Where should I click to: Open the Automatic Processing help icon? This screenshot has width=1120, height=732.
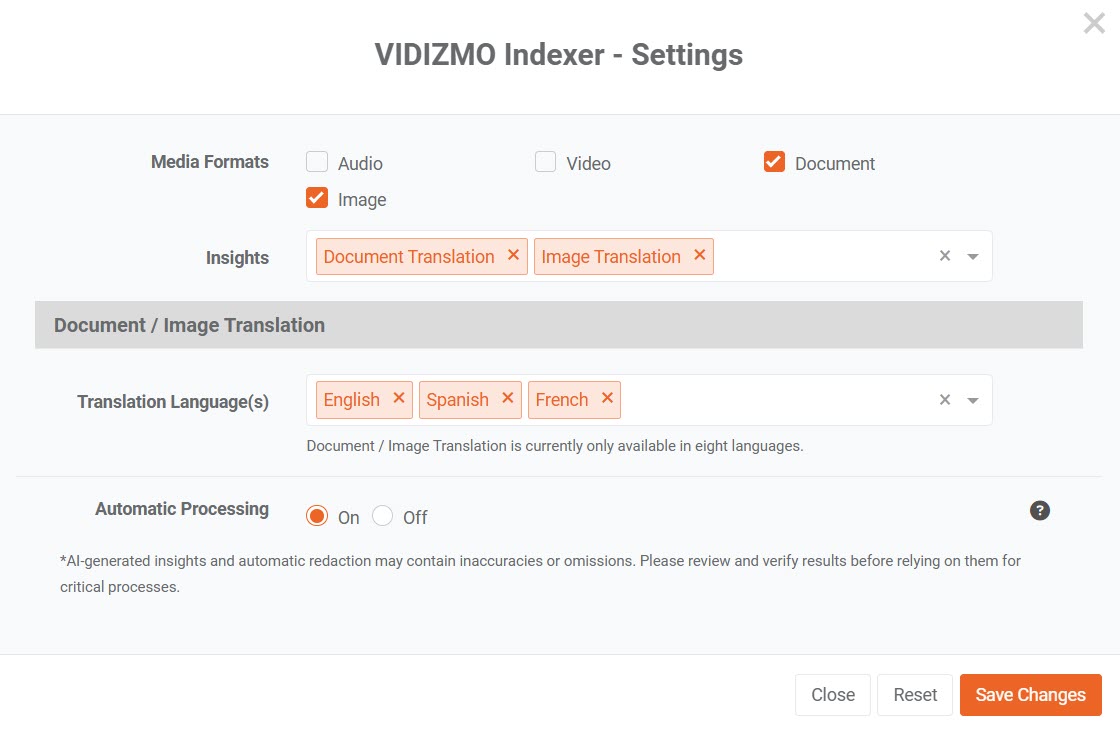point(1039,511)
